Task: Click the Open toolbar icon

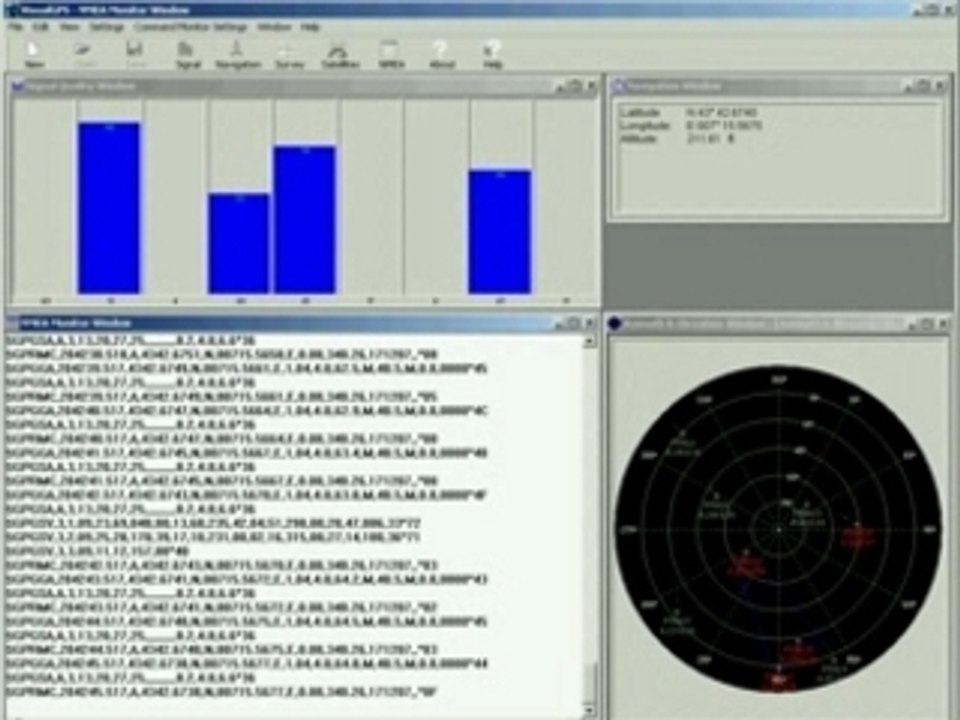Action: click(84, 54)
